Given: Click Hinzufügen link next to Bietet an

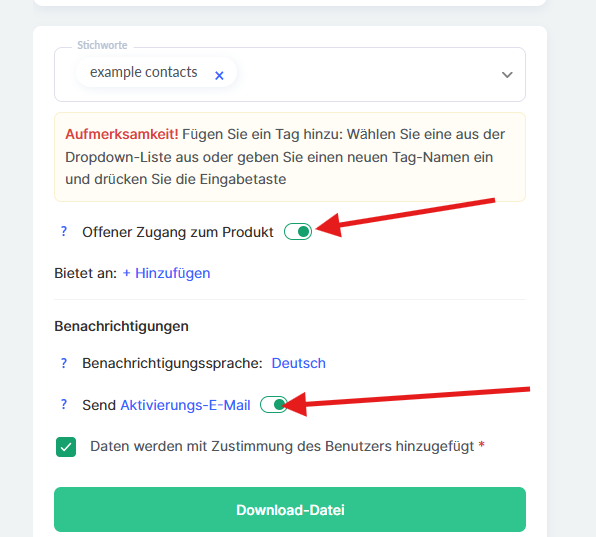Looking at the screenshot, I should 173,273.
